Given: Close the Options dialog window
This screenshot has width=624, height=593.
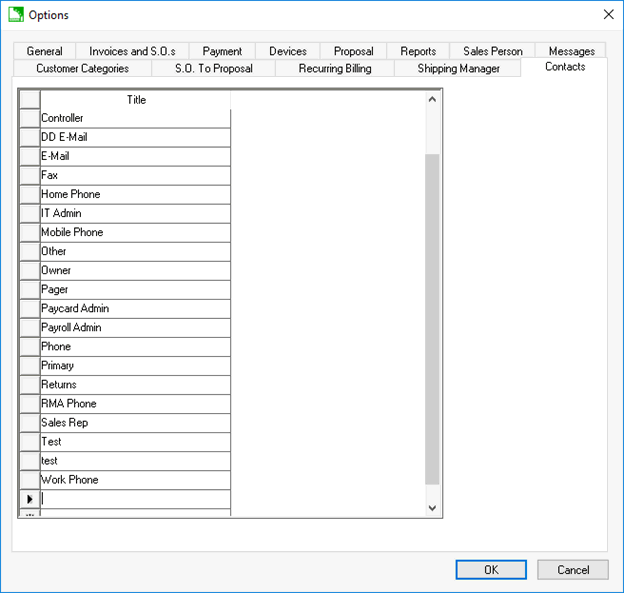Looking at the screenshot, I should [x=608, y=15].
